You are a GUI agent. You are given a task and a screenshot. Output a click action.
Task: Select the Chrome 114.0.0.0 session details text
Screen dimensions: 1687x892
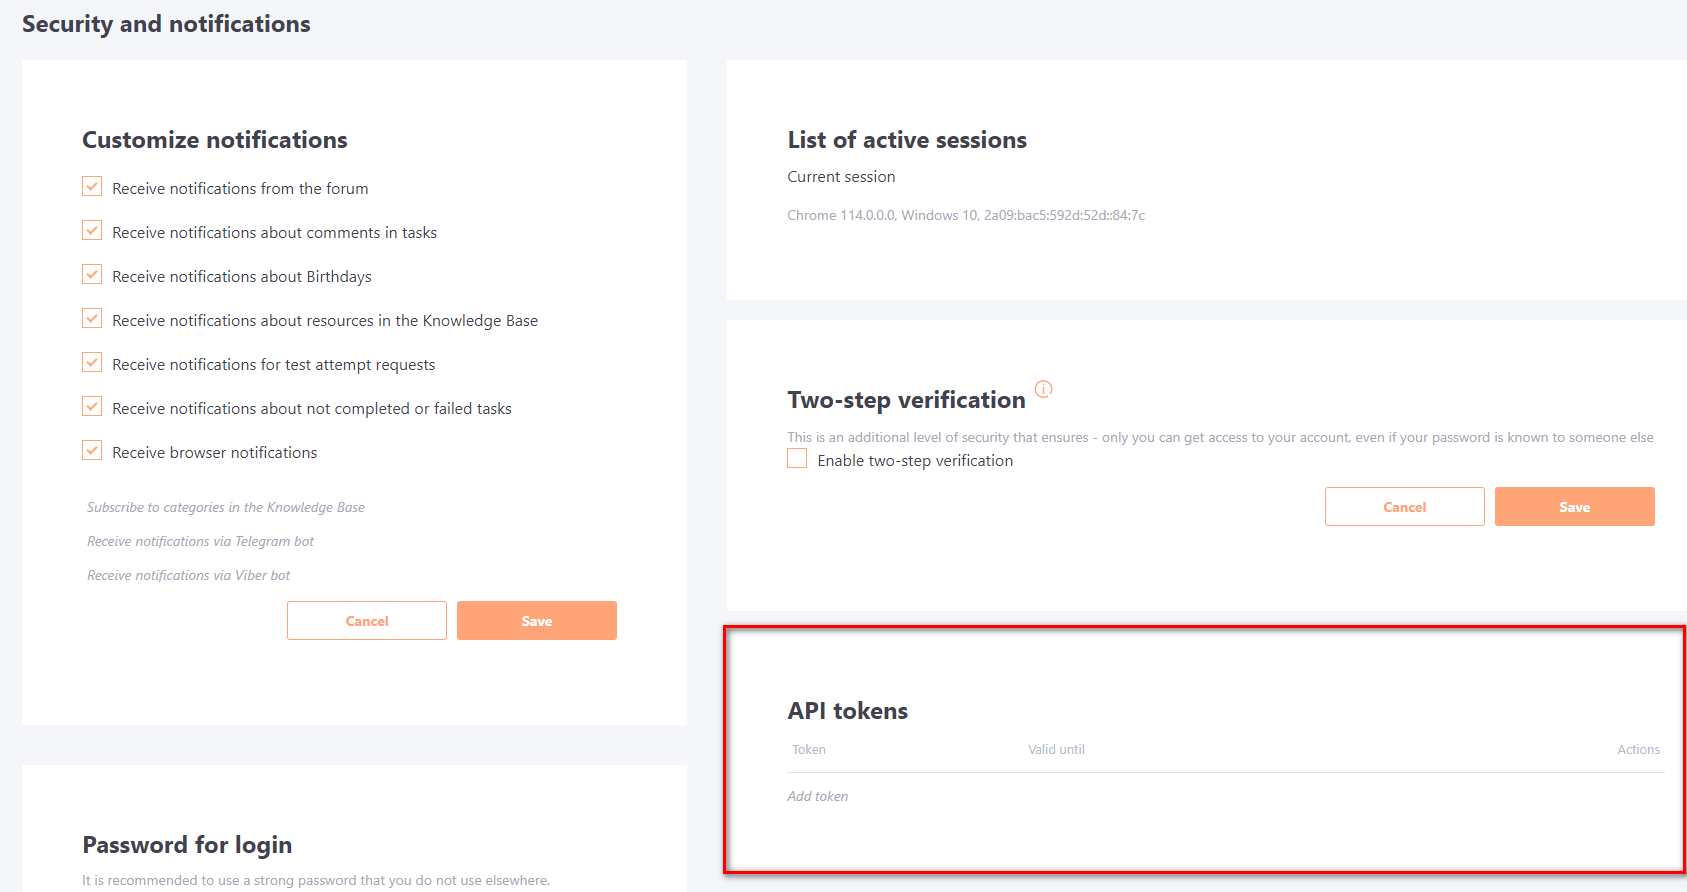pyautogui.click(x=966, y=215)
